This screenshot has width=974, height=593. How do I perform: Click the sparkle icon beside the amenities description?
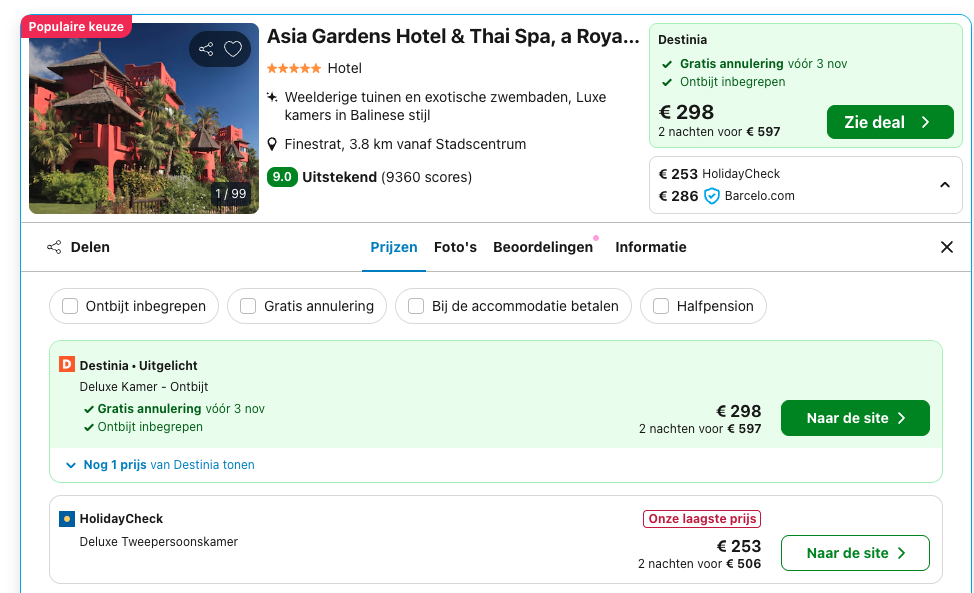272,97
